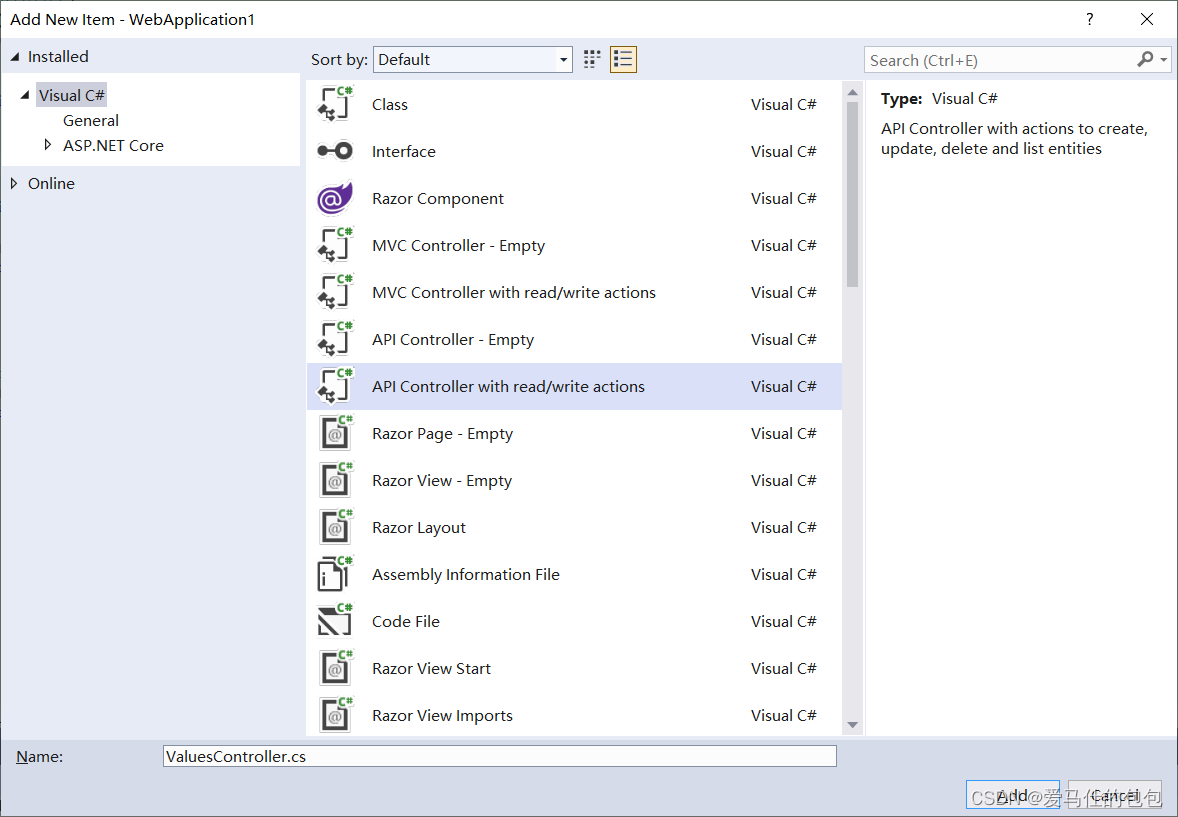Image resolution: width=1178 pixels, height=817 pixels.
Task: Select the Visual C# category
Action: pyautogui.click(x=71, y=95)
